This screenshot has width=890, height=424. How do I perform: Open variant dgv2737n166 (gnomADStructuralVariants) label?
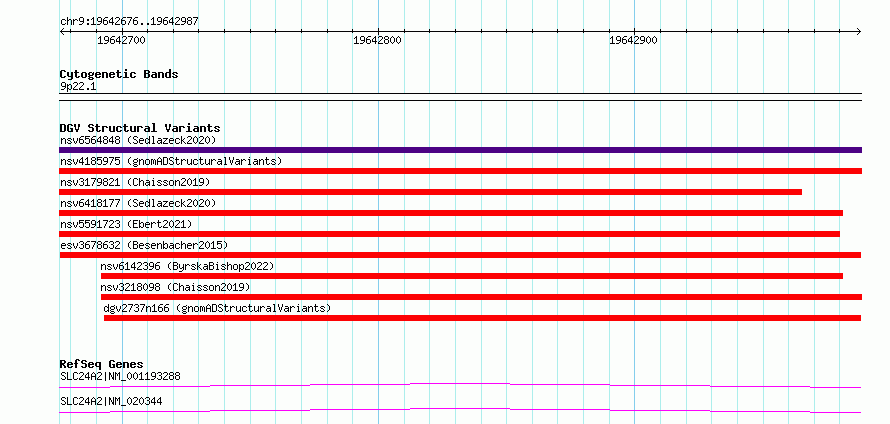click(x=217, y=308)
